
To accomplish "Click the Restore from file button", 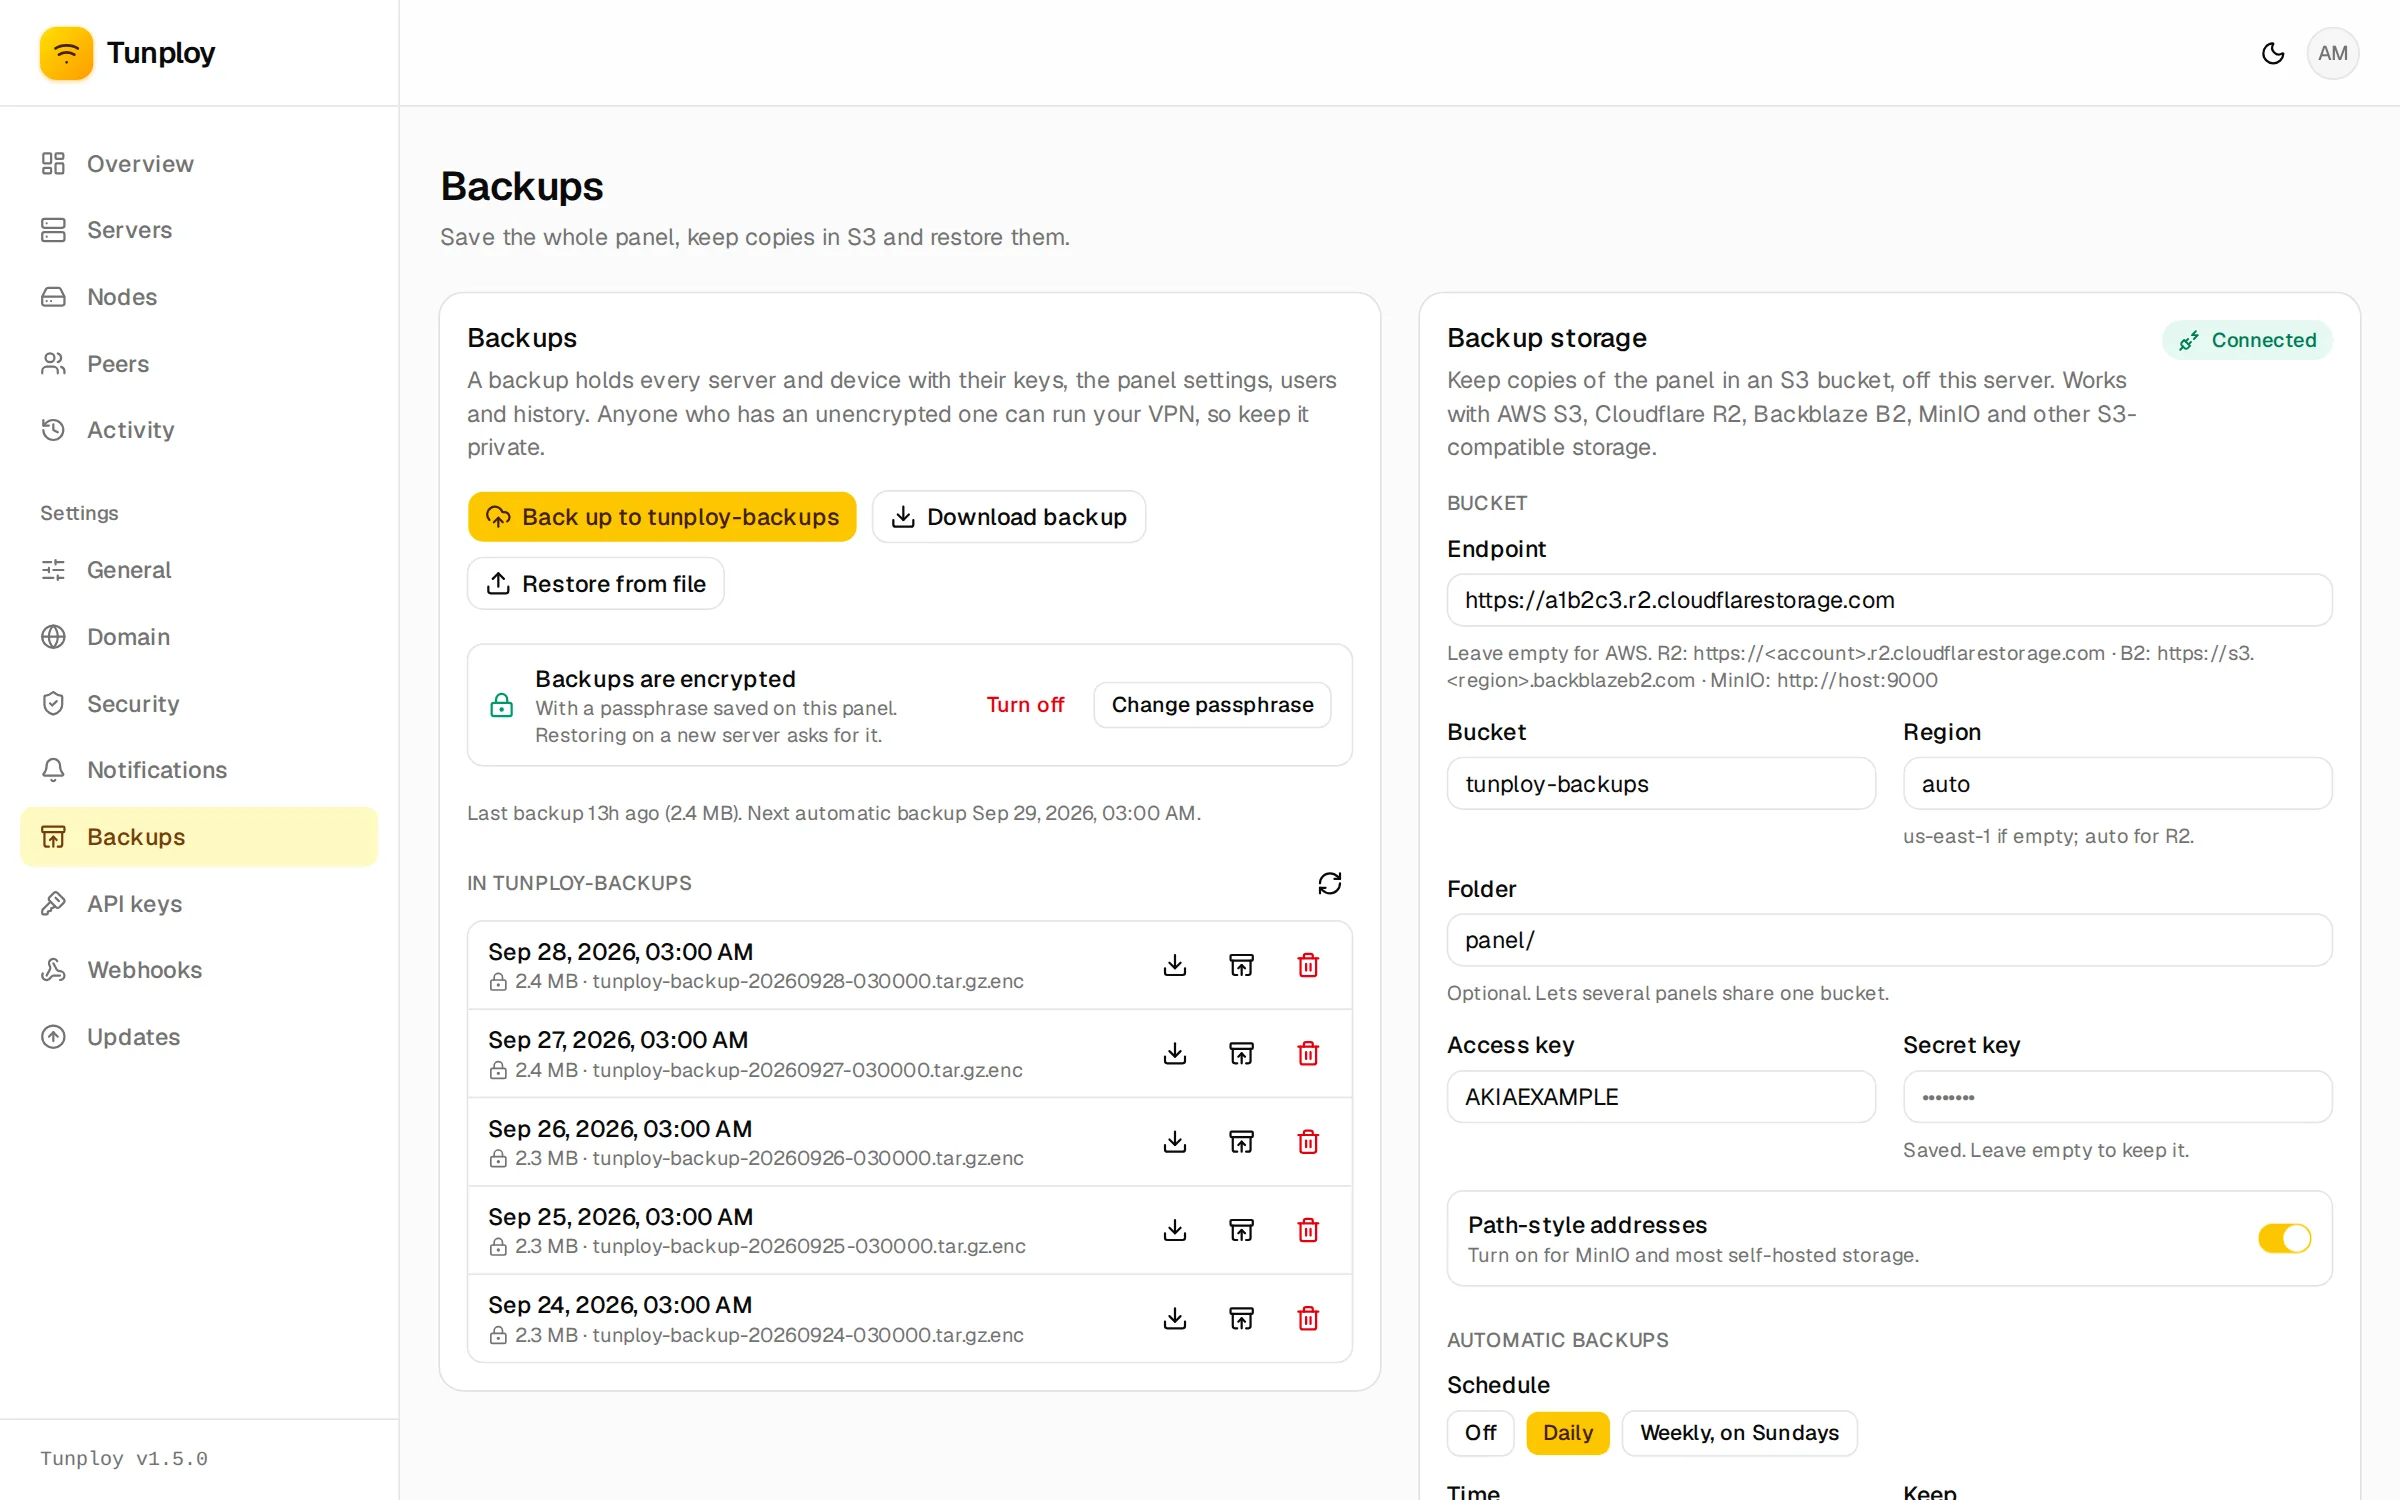I will [596, 584].
